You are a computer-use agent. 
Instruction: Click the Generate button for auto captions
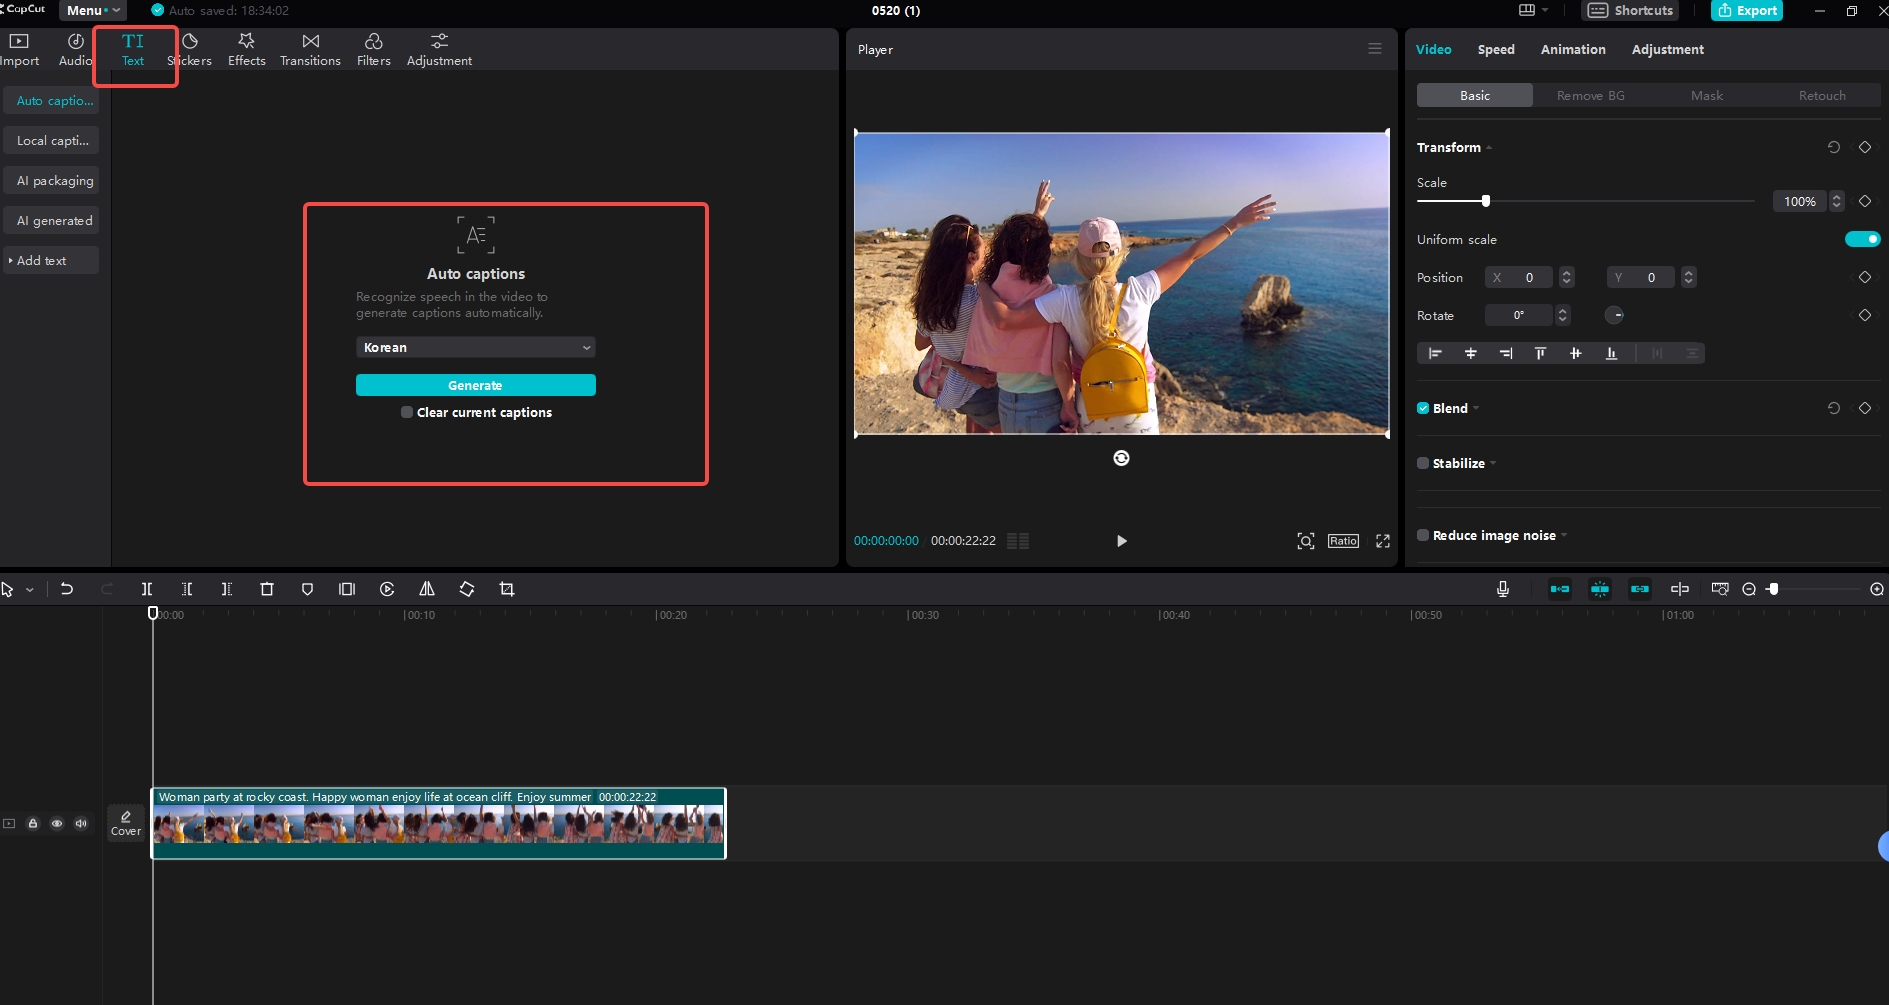pos(475,385)
